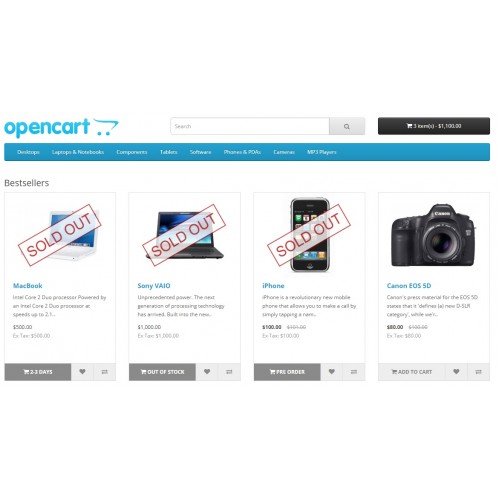
Task: Add Sony VAIO to wish list
Action: 207,372
